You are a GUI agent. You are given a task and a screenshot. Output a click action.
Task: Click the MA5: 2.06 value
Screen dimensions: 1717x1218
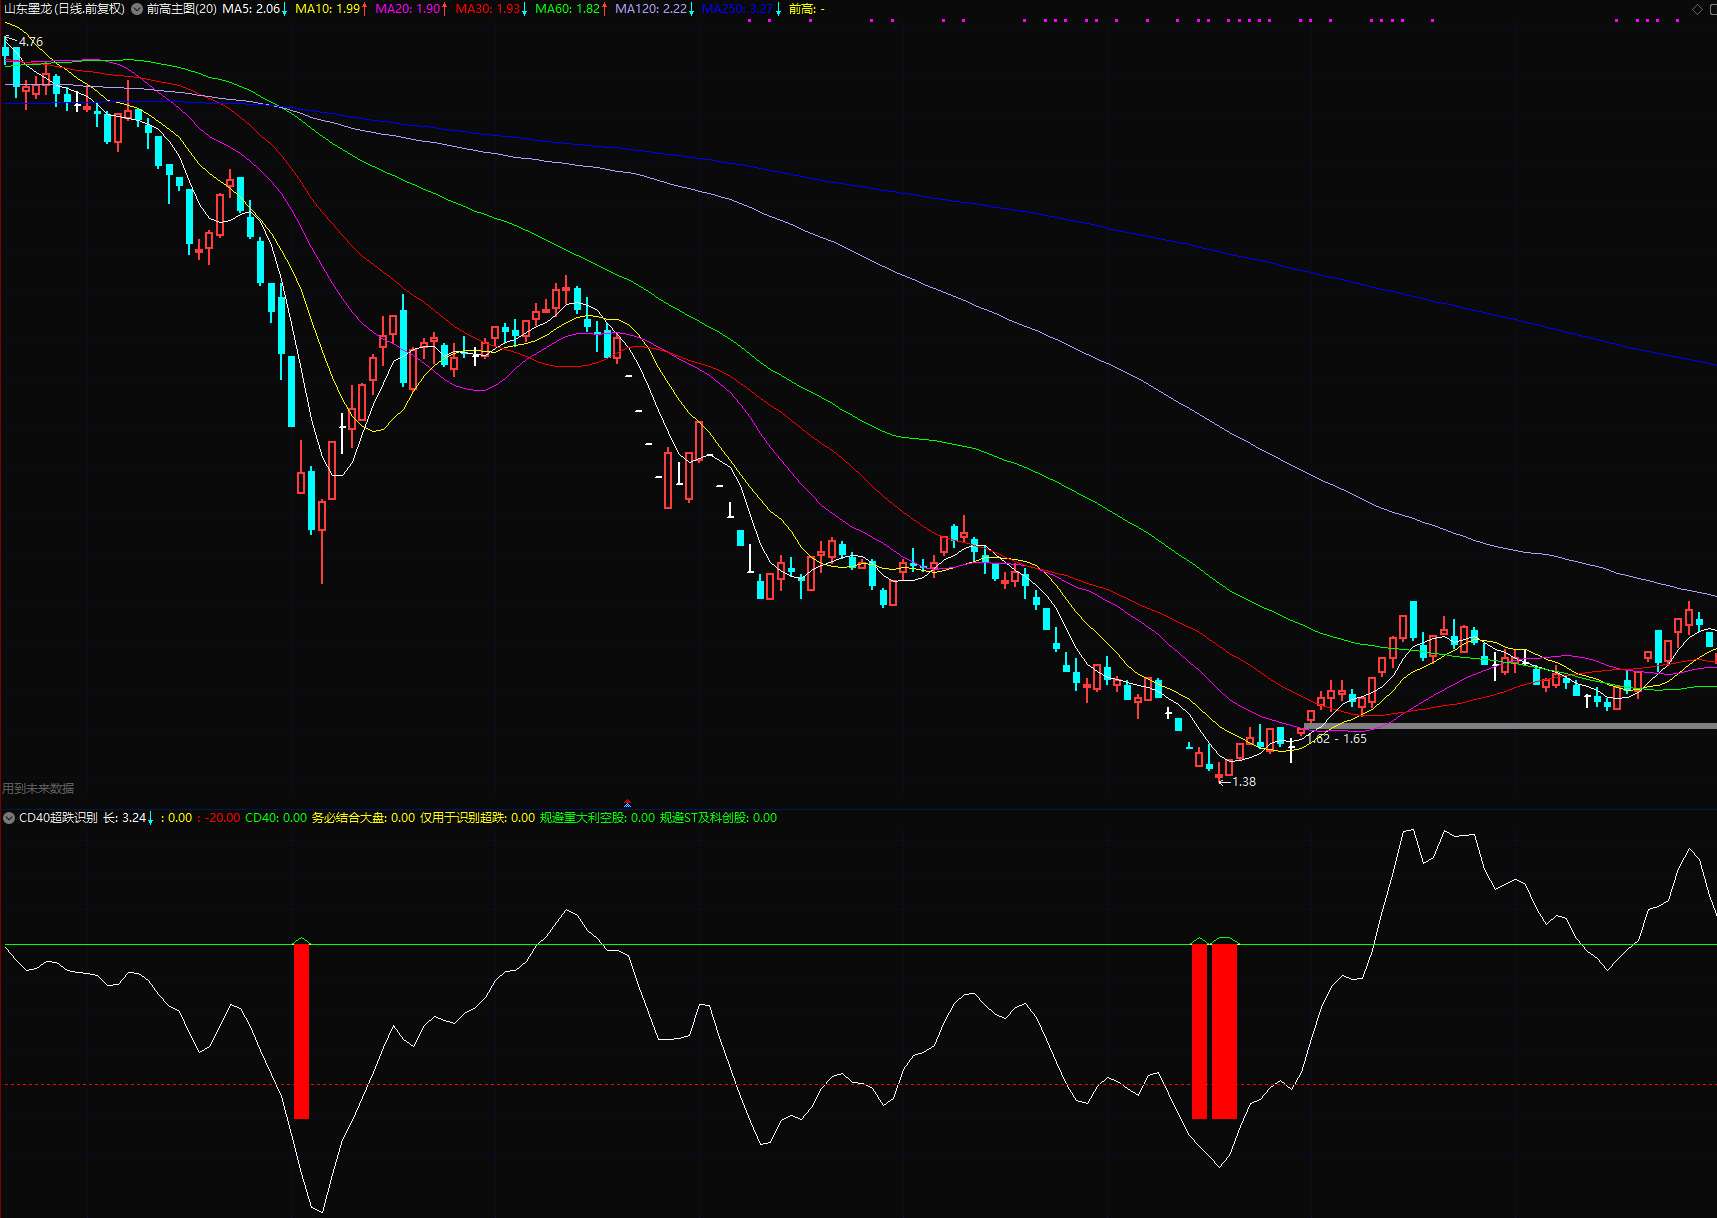(251, 9)
